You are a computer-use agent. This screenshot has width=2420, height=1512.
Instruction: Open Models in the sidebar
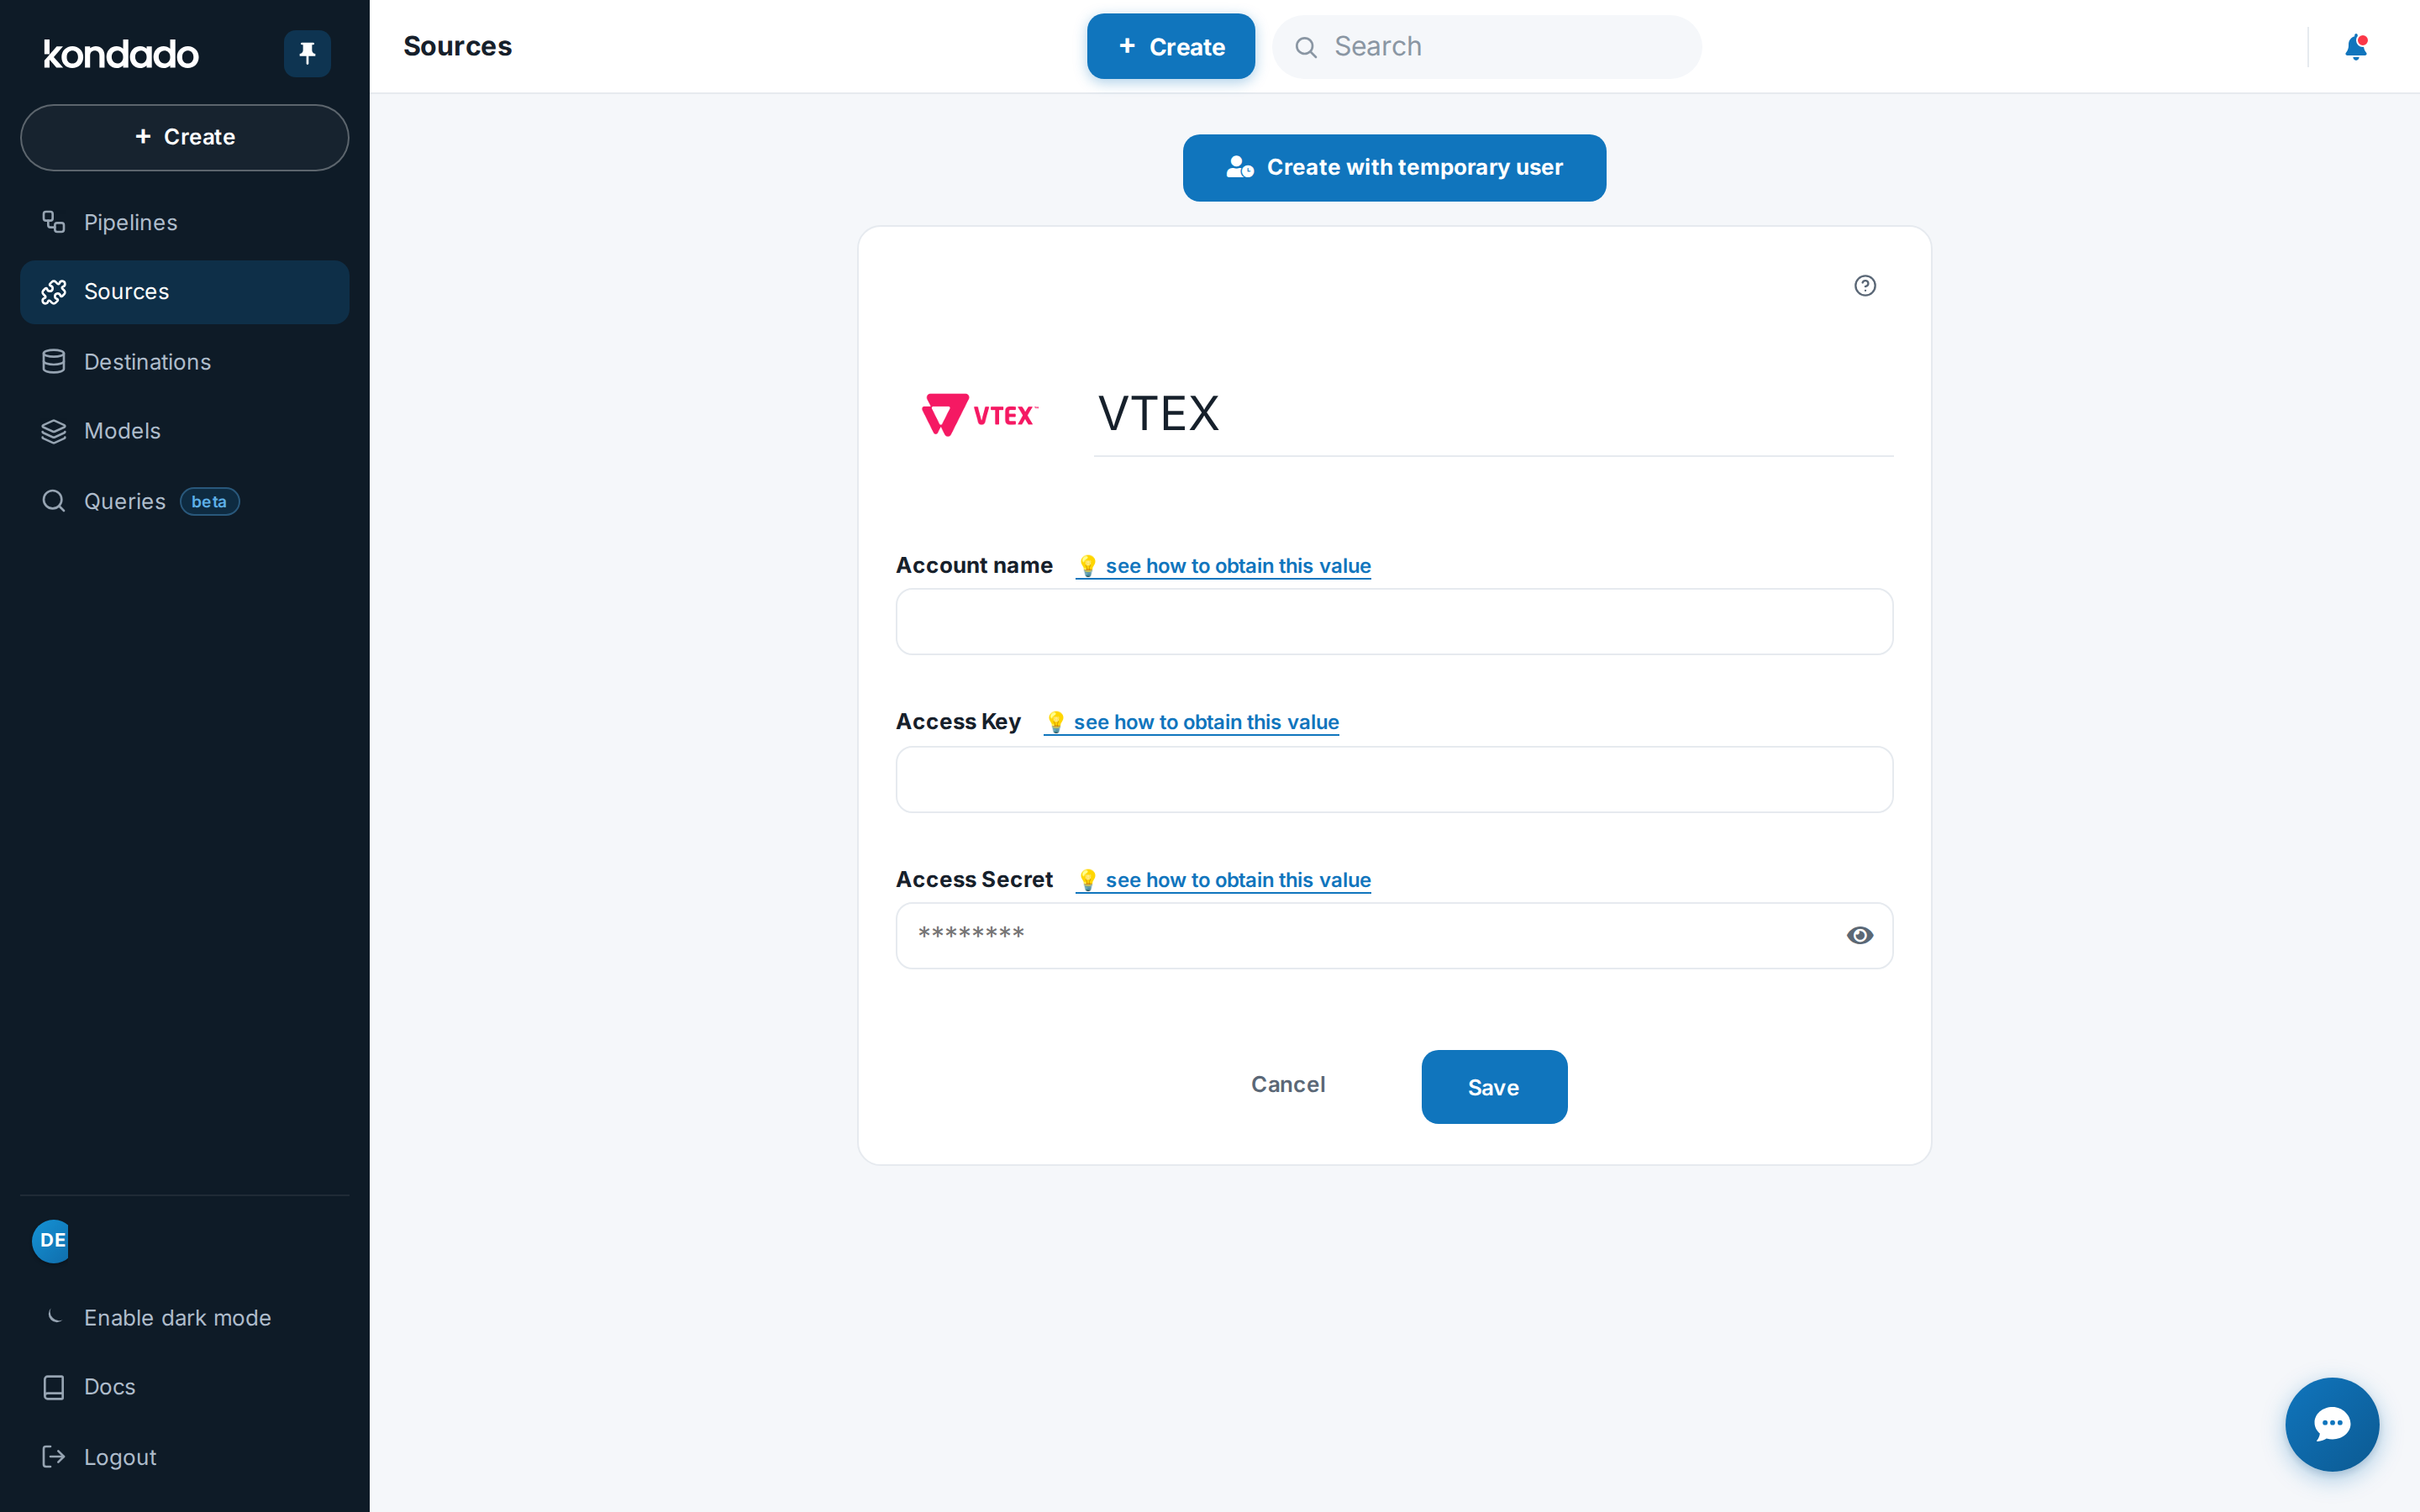(x=185, y=431)
